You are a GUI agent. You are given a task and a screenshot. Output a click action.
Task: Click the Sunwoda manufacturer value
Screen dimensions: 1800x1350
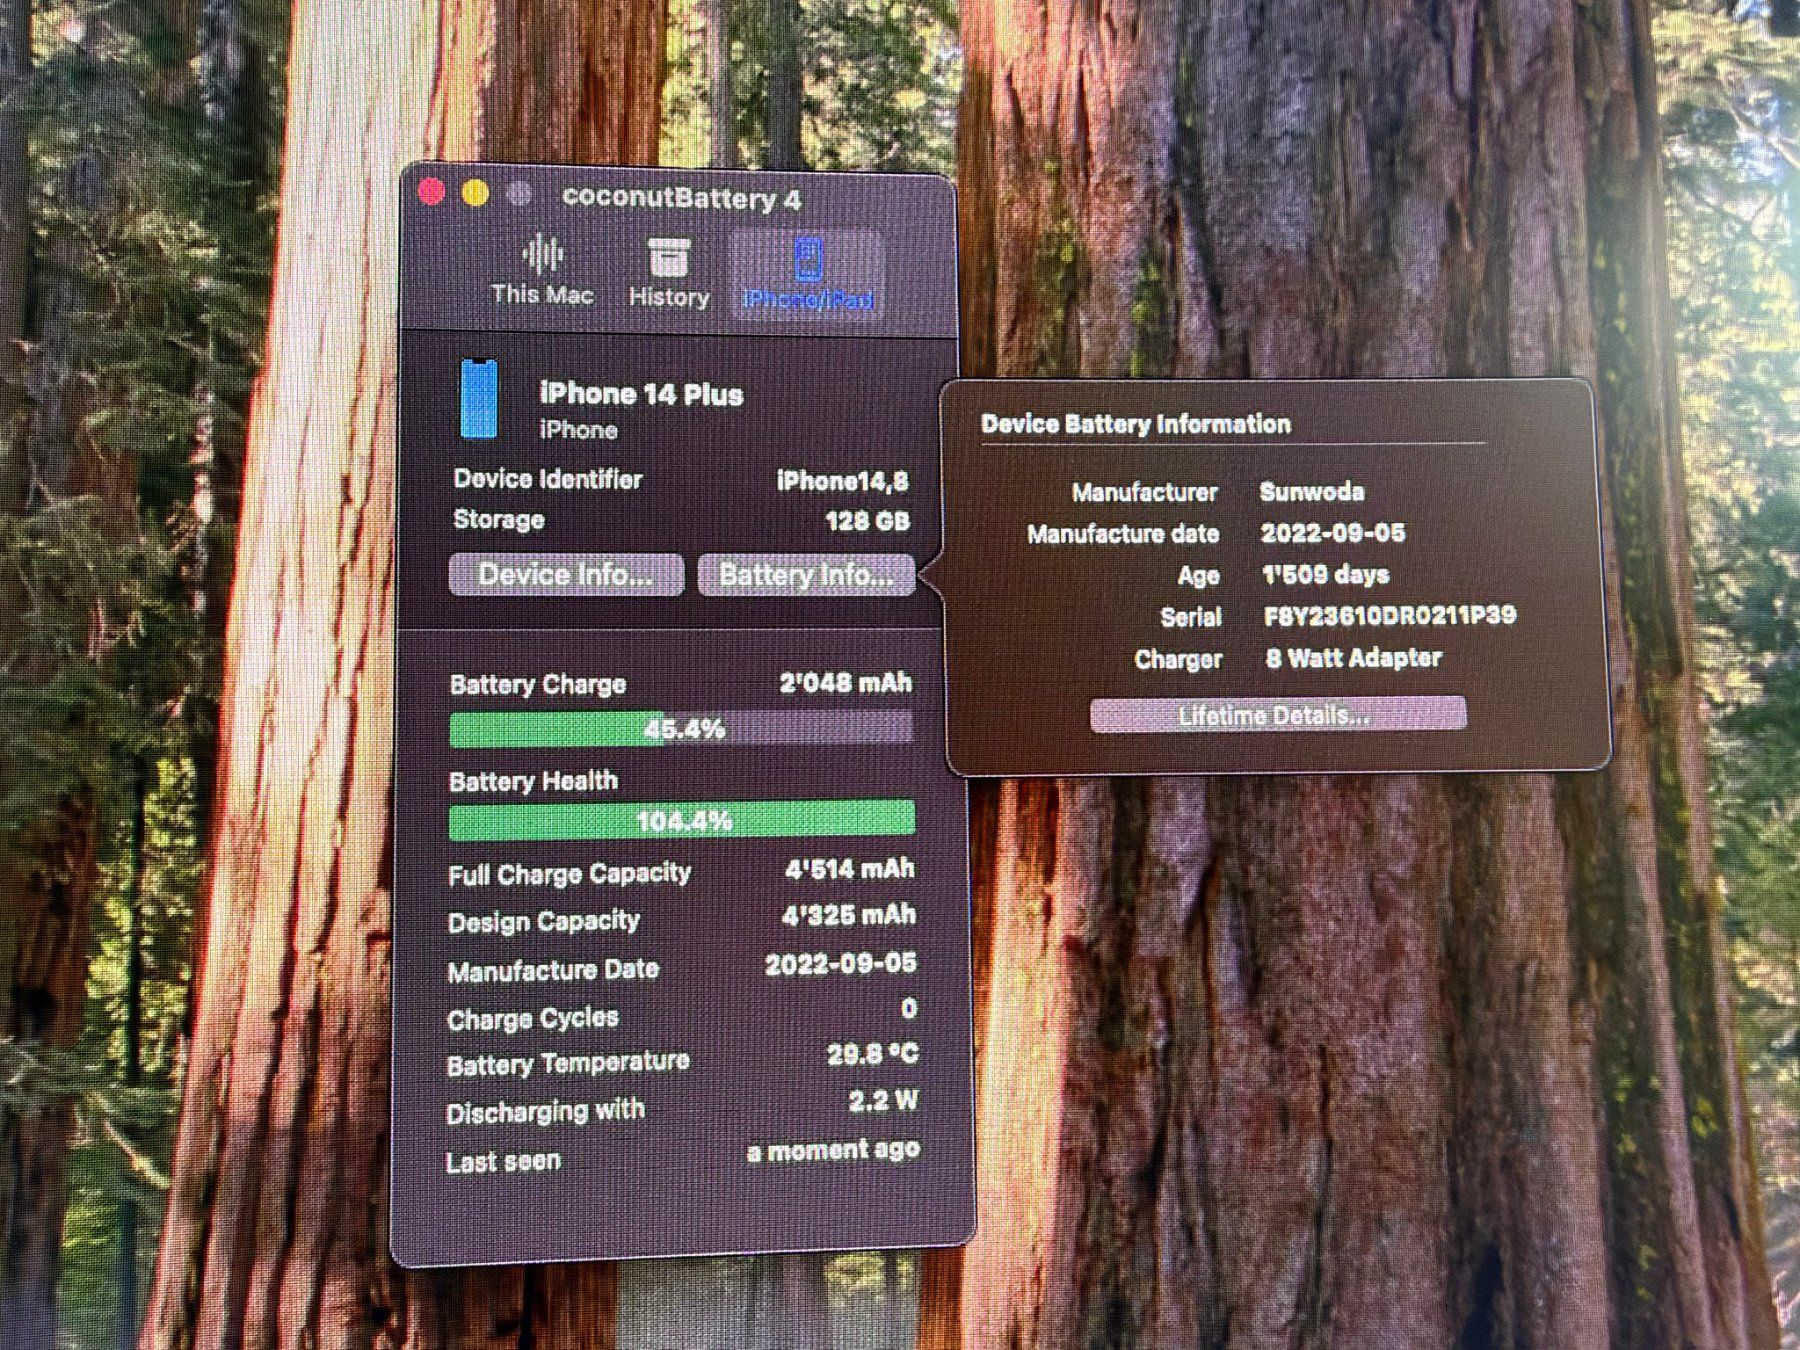point(1312,492)
